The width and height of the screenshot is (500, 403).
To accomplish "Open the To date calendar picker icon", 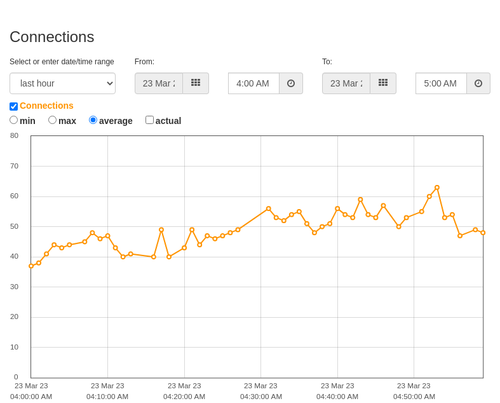I will [x=383, y=83].
